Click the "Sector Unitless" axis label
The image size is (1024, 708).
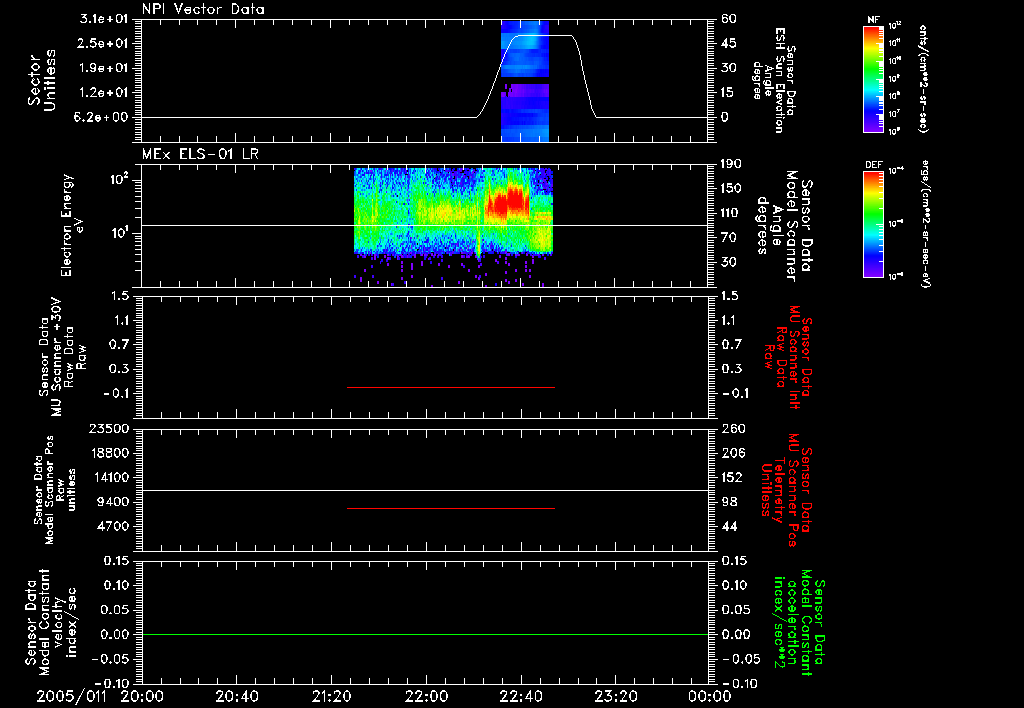[x=42, y=80]
